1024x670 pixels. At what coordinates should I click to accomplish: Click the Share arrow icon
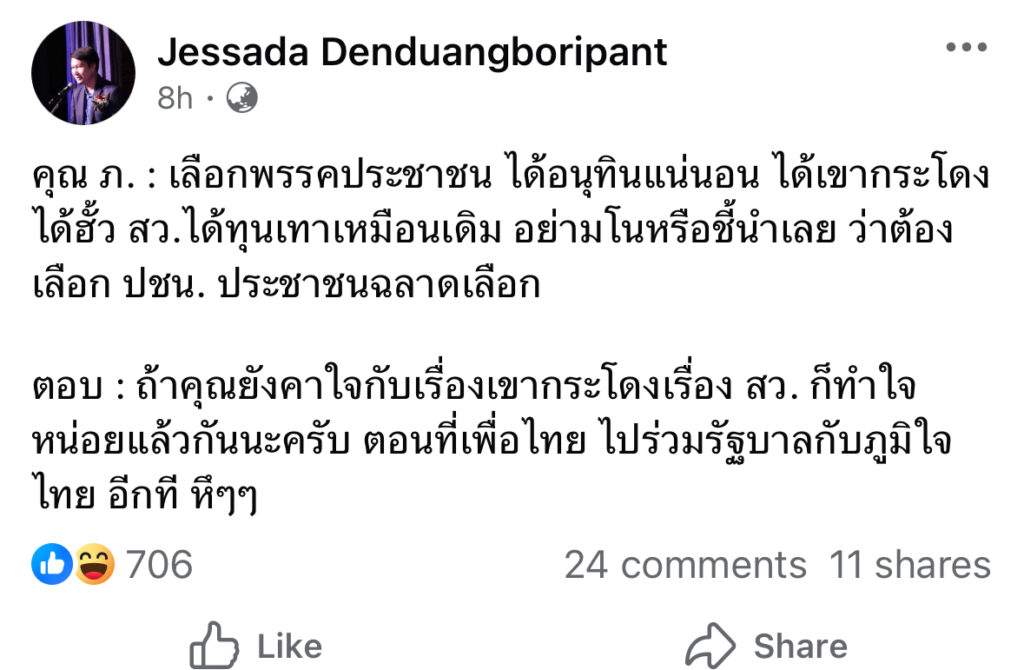[x=710, y=645]
